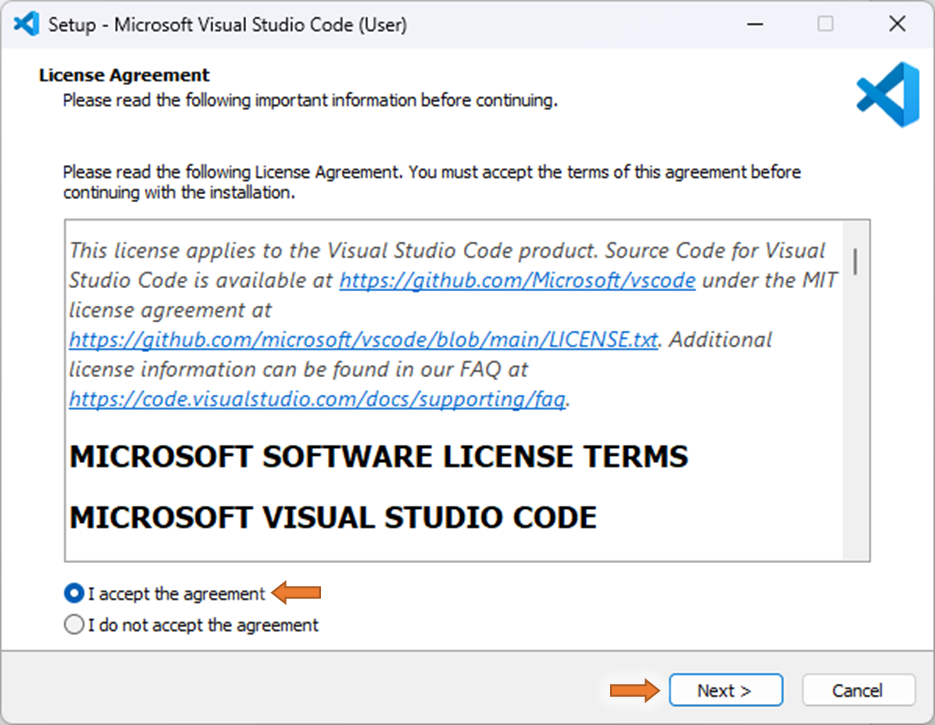Screen dimensions: 935x725
Task: Click 'MICROSOFT VISUAL STUDIO CODE' heading
Action: click(333, 517)
